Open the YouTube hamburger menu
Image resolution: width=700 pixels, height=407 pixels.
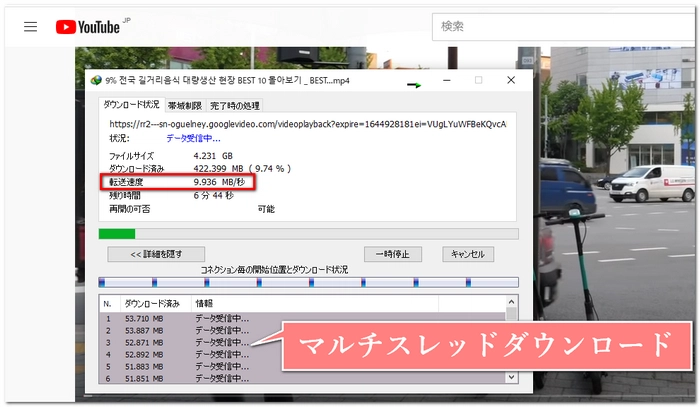pos(31,27)
